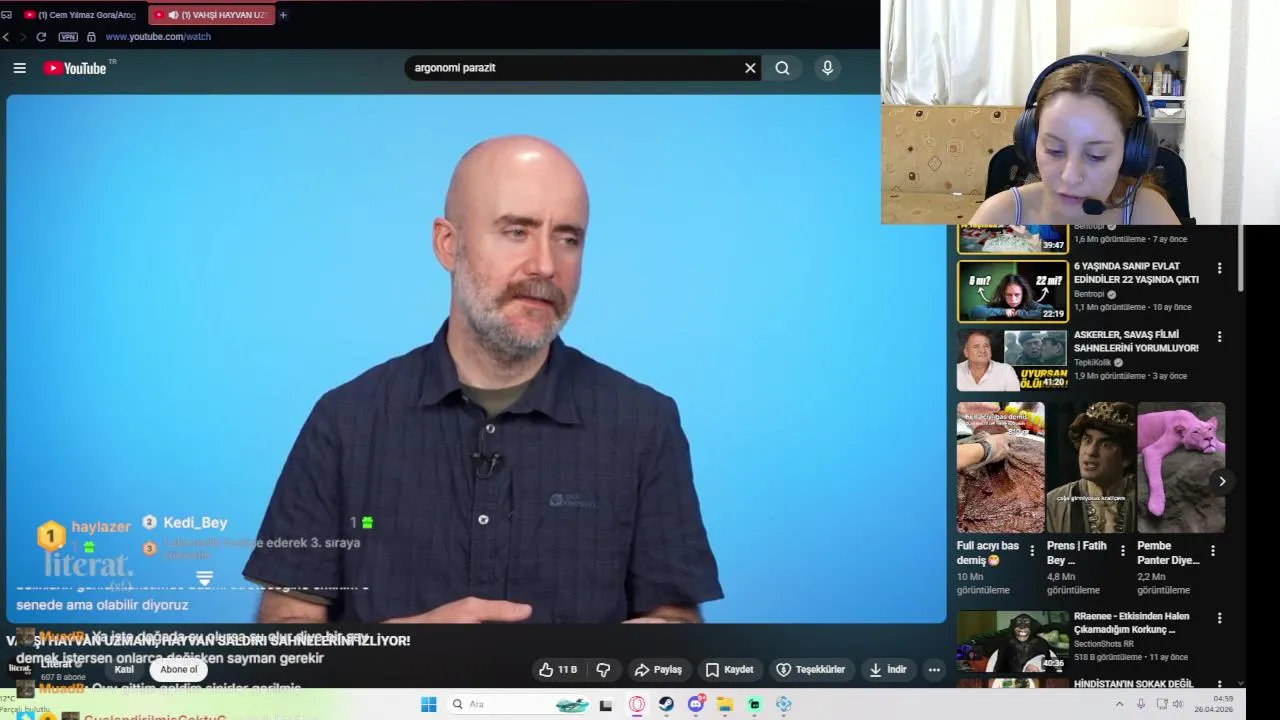Viewport: 1280px width, 720px height.
Task: Open options for 'Prens | Fatih Bey' short
Action: [1122, 550]
